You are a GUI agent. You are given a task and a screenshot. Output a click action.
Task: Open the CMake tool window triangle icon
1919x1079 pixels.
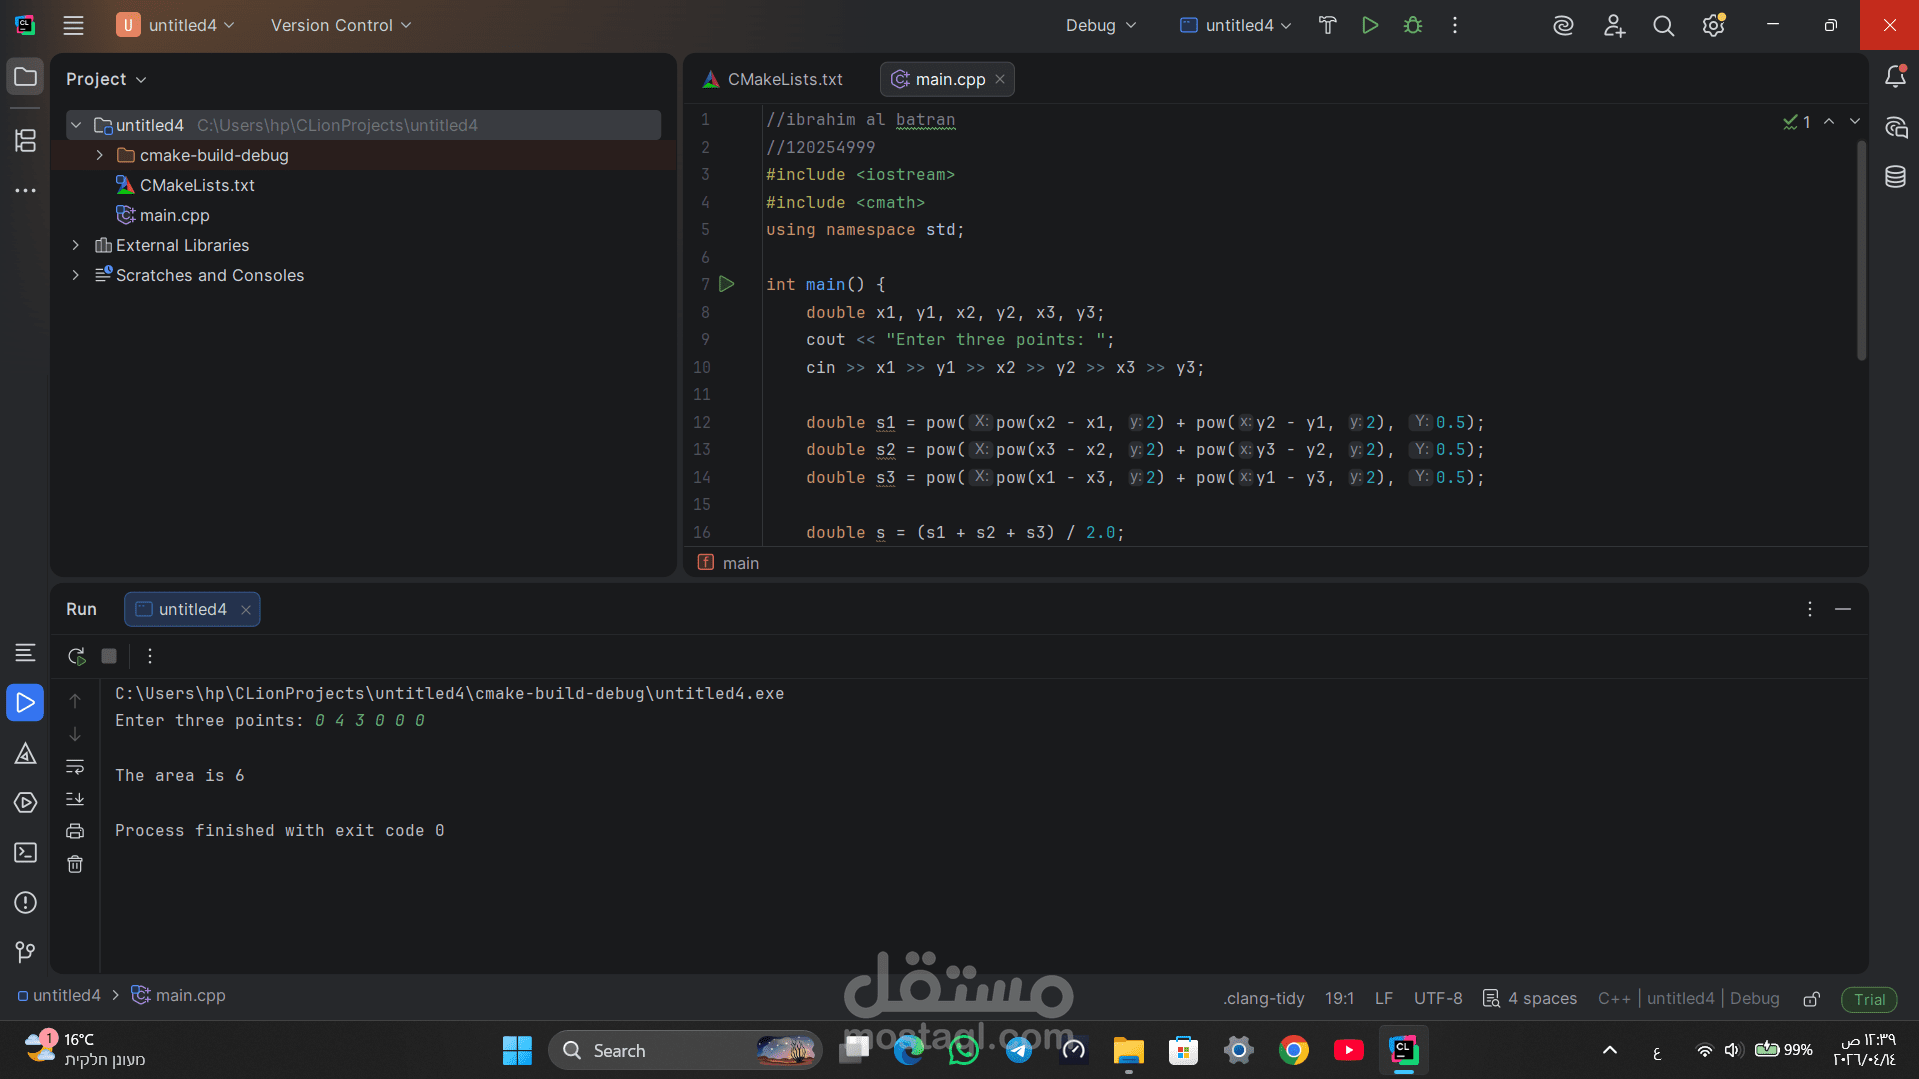(25, 753)
